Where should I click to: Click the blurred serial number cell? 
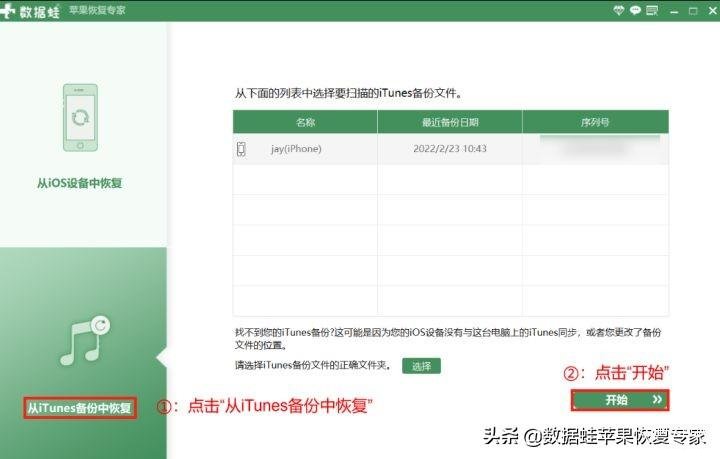596,149
